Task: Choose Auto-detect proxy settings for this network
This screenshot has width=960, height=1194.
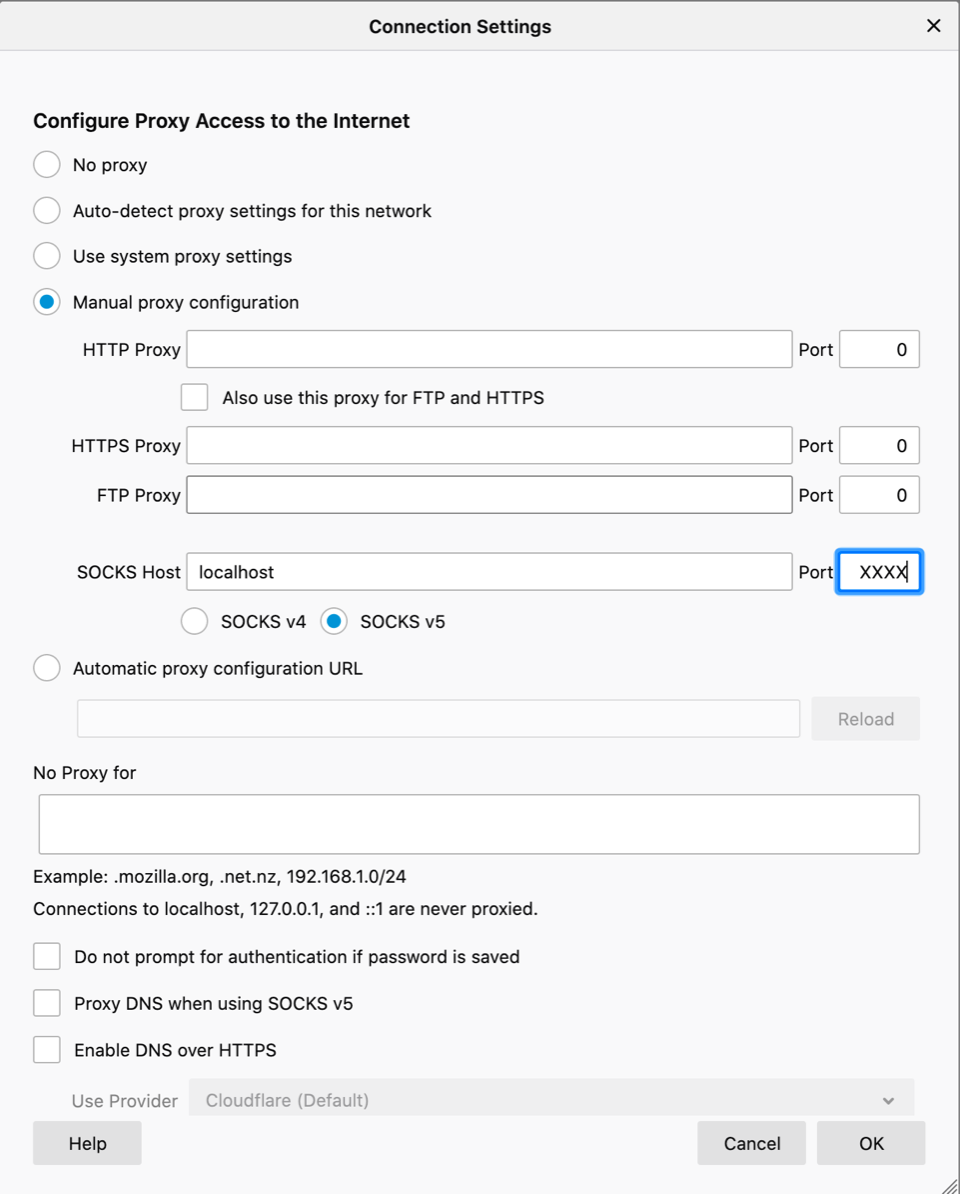Action: [x=47, y=211]
